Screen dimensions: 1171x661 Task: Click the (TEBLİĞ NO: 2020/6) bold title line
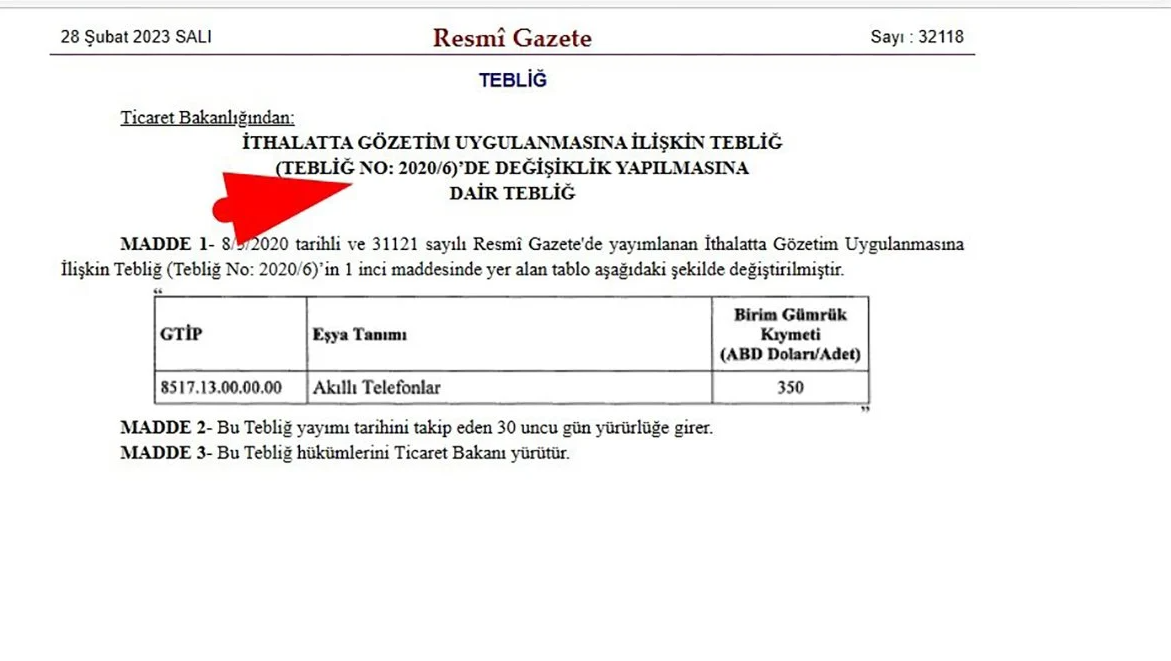click(512, 168)
